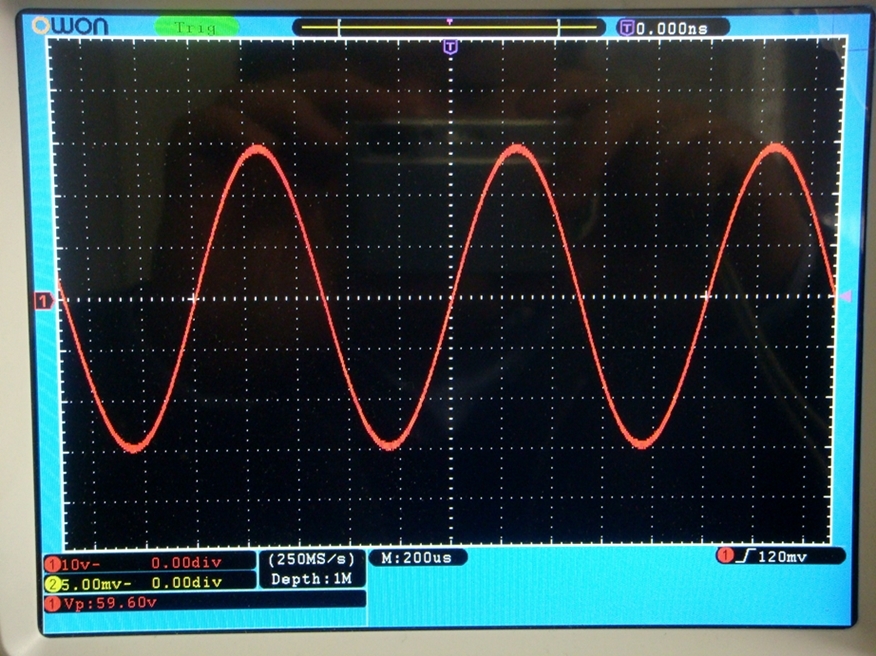Click the Vp:59.60v measurement readout
The image size is (876, 656).
[x=110, y=603]
